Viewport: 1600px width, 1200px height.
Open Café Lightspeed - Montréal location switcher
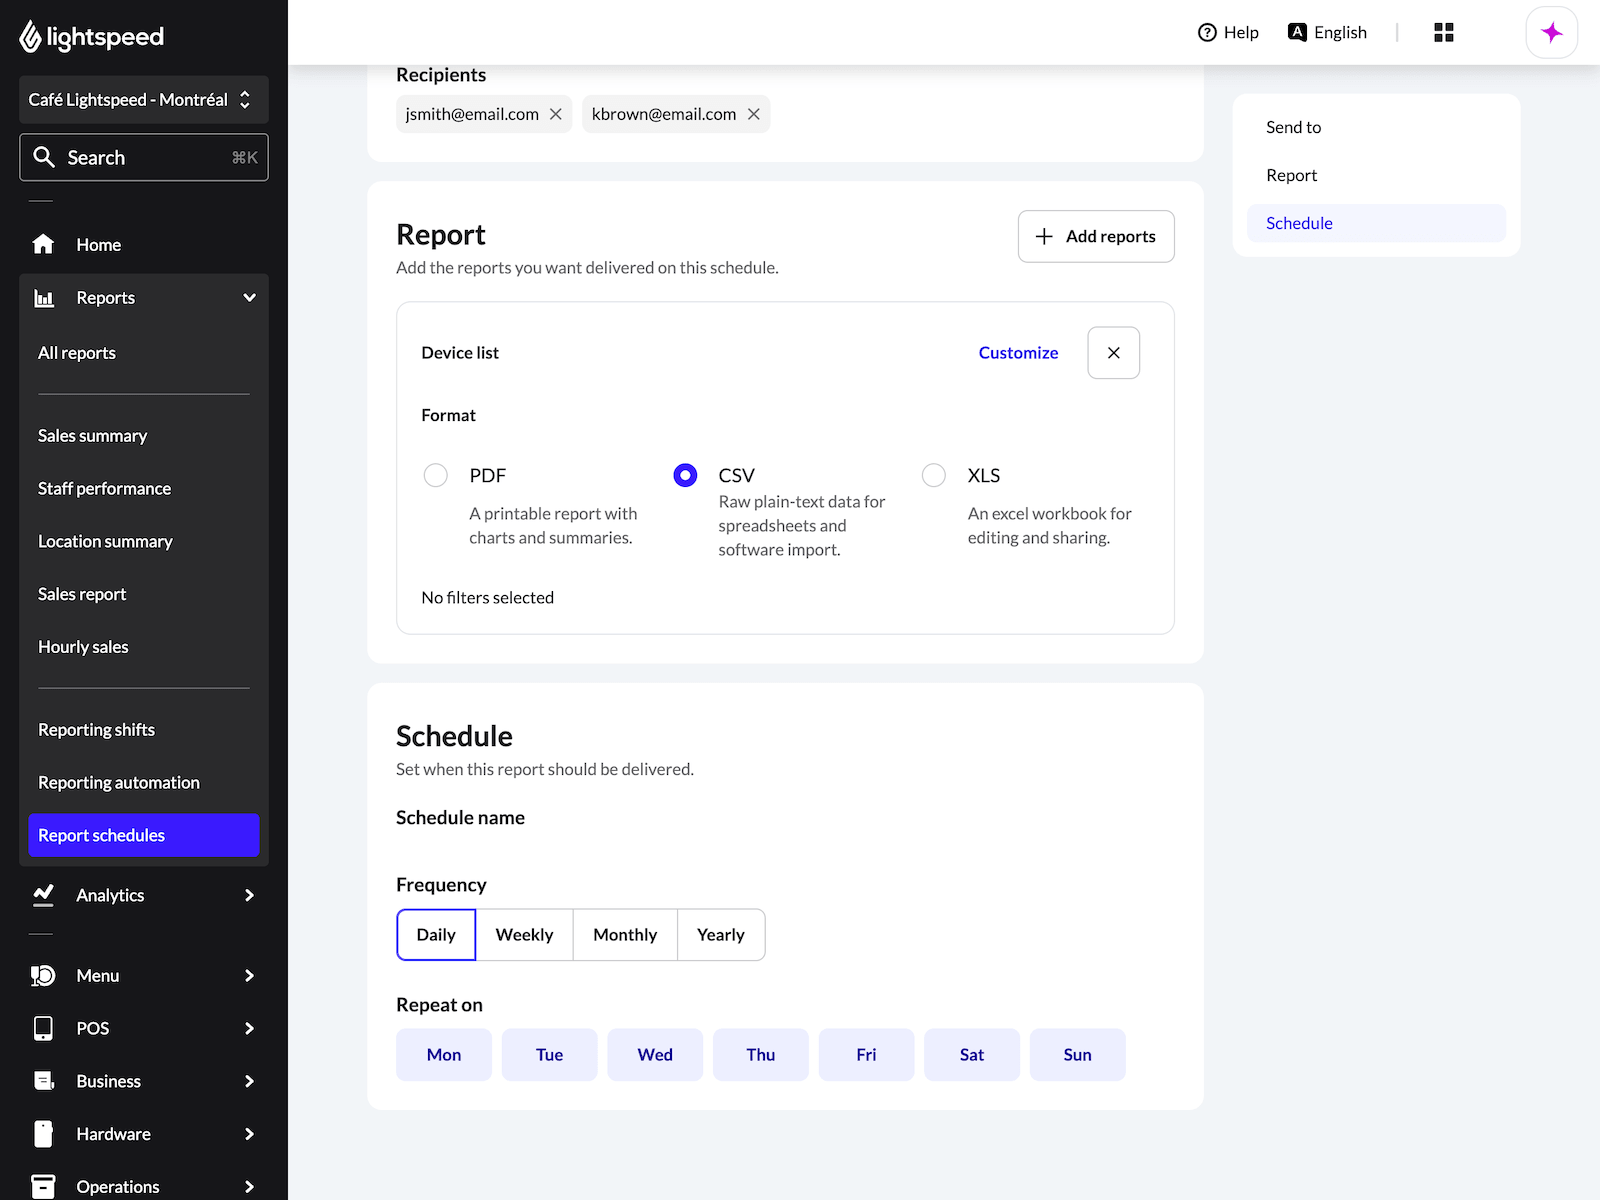(x=144, y=100)
